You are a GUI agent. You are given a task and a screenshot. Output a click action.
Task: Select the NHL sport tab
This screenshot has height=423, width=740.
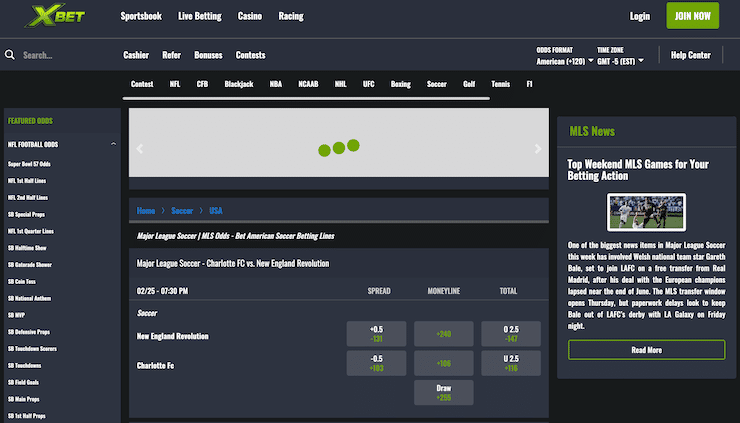340,84
